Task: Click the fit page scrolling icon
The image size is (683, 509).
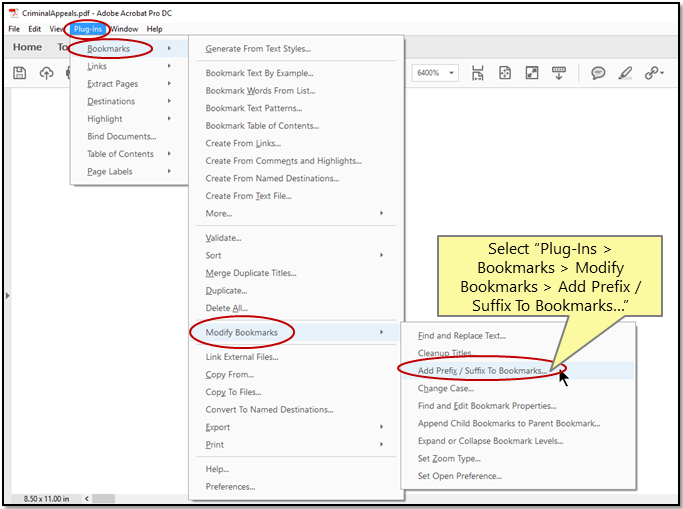Action: point(478,73)
